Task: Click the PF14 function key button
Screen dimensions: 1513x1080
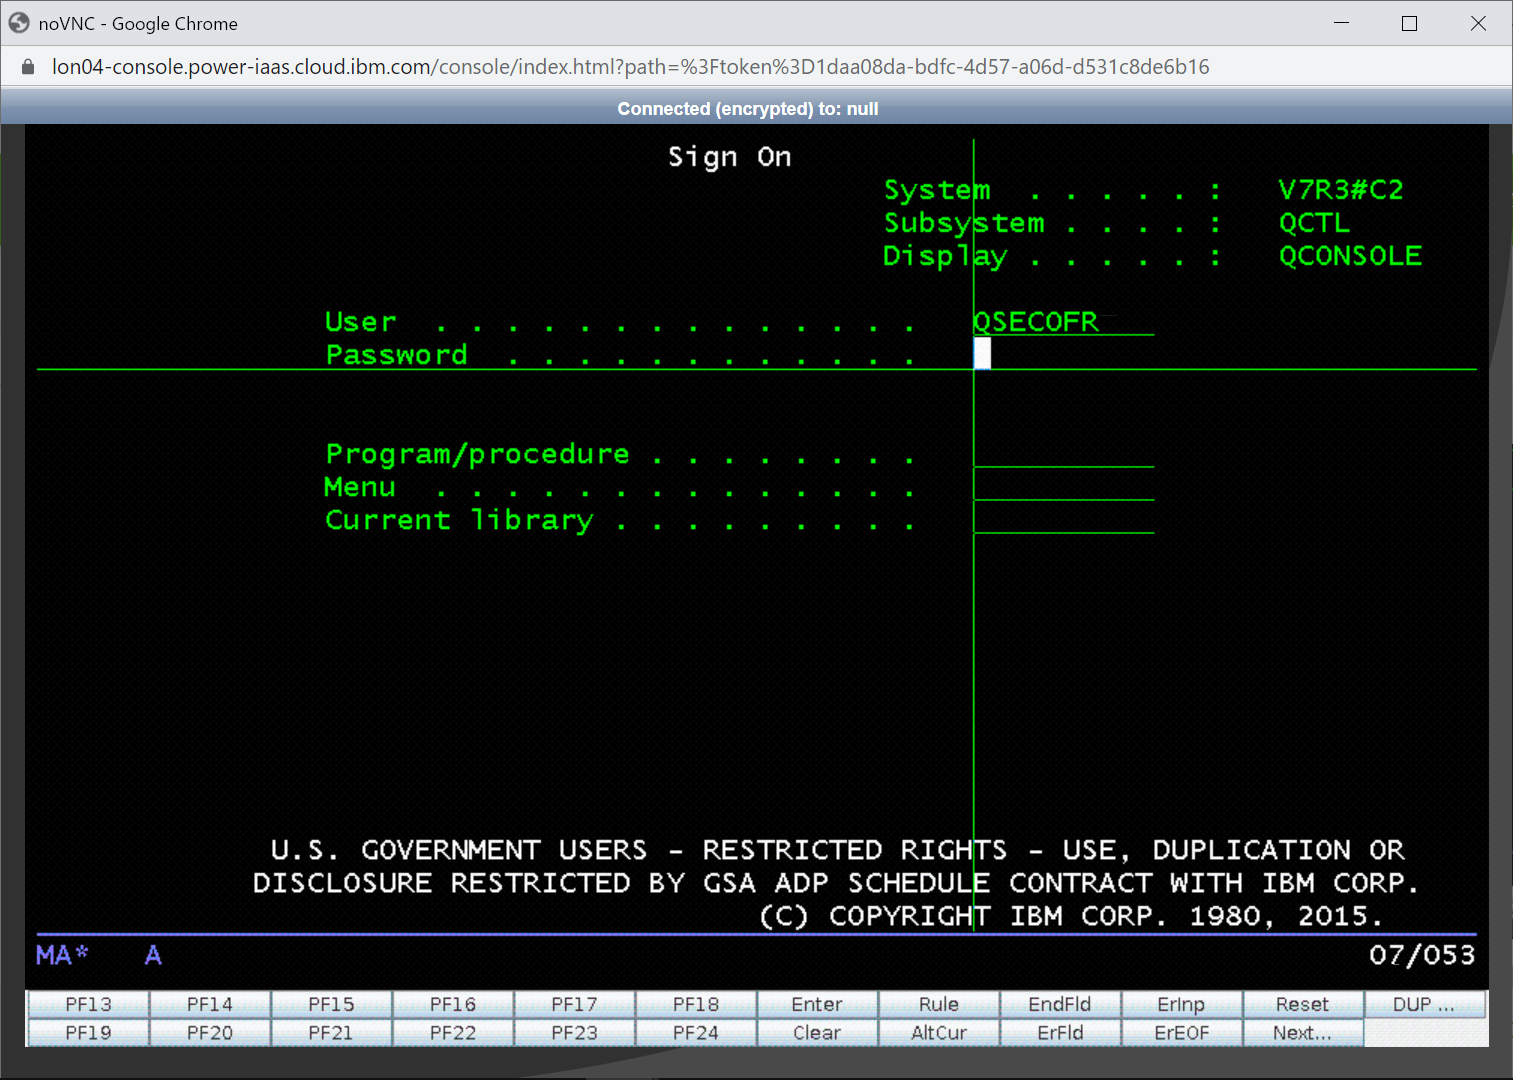Action: click(209, 1004)
